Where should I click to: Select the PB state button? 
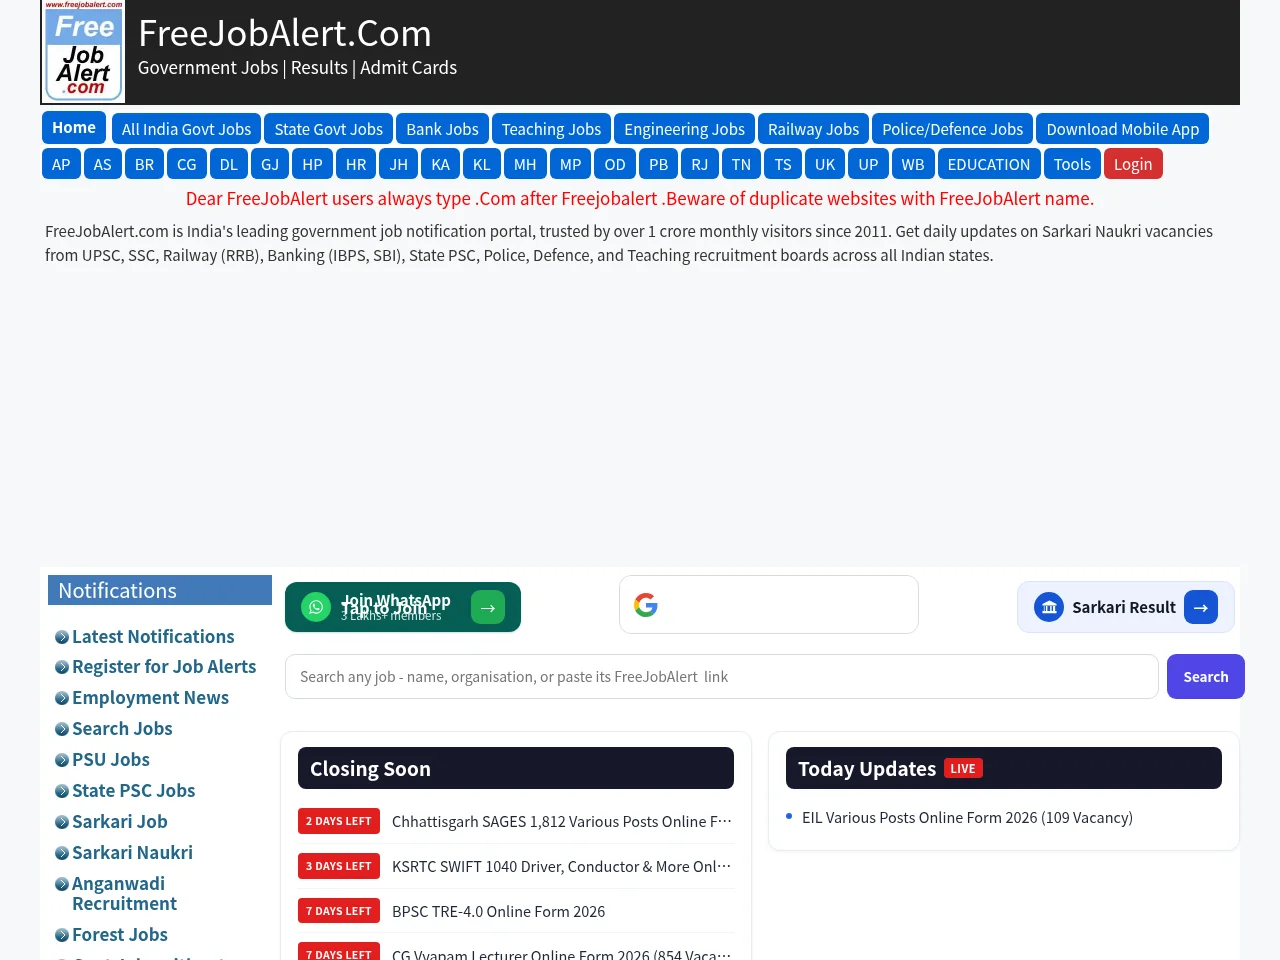click(659, 164)
